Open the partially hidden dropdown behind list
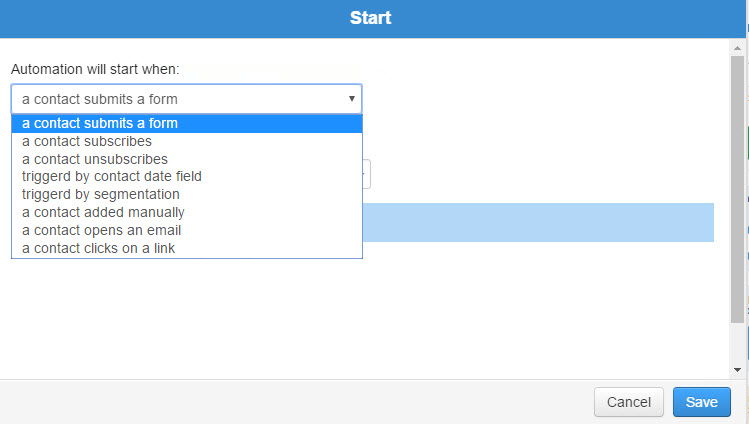749x424 pixels. pyautogui.click(x=366, y=174)
